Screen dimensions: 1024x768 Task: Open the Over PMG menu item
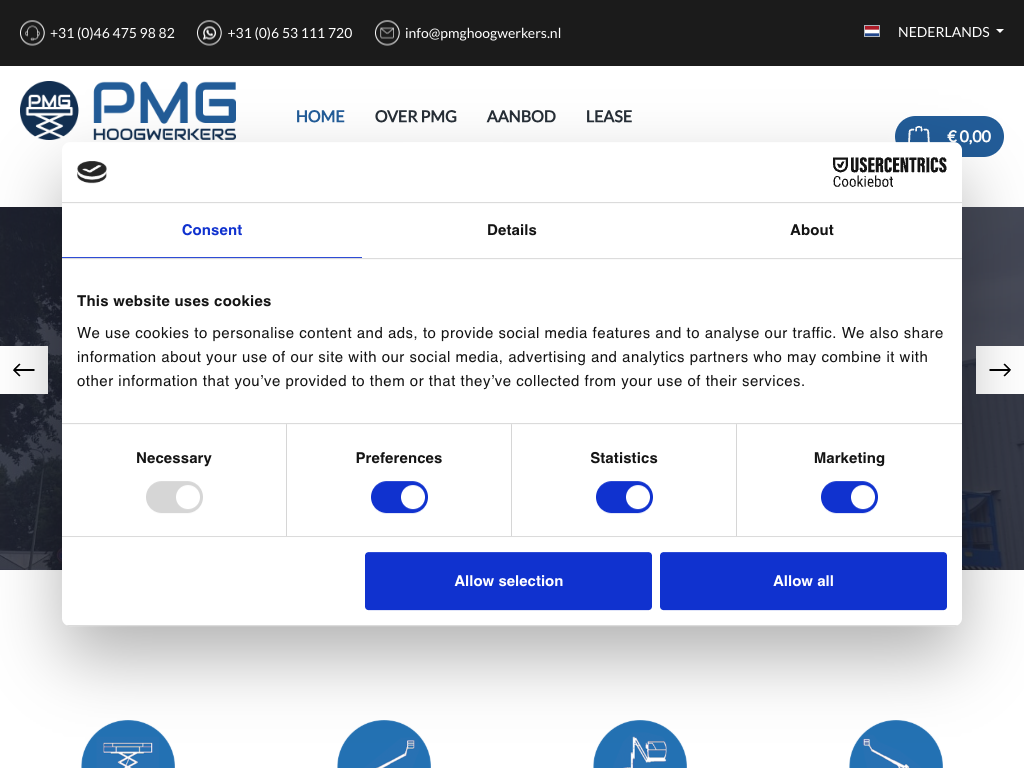pyautogui.click(x=415, y=116)
